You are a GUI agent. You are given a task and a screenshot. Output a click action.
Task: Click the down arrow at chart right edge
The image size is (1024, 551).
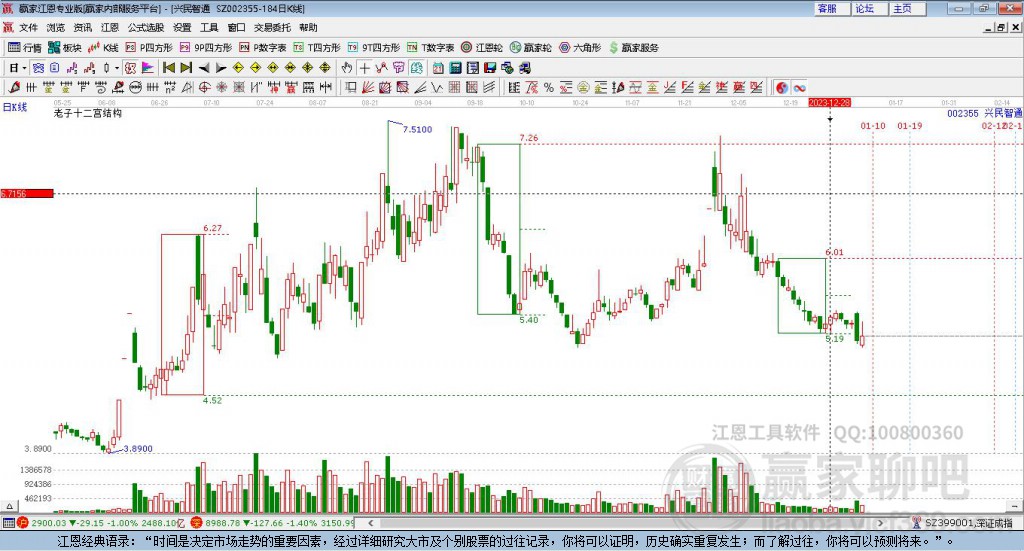(1016, 506)
